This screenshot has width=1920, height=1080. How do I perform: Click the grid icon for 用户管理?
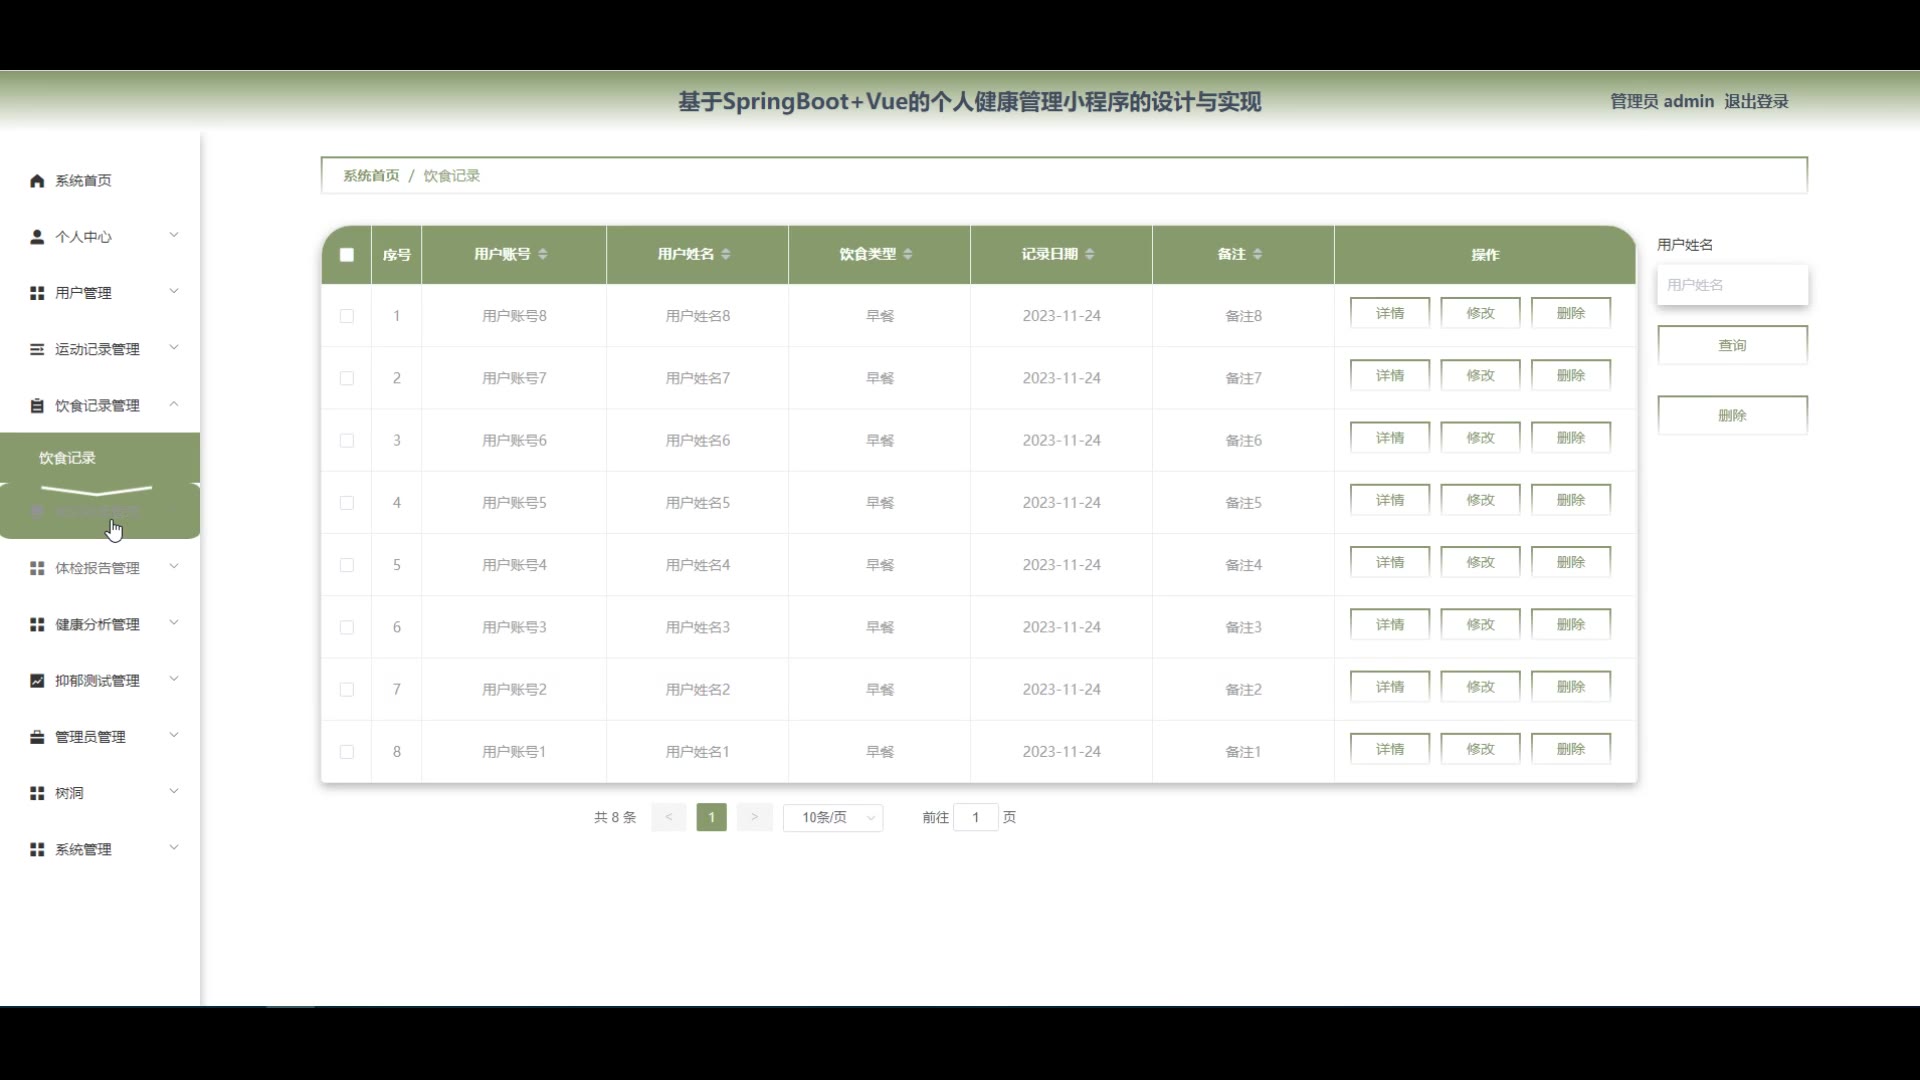[37, 293]
